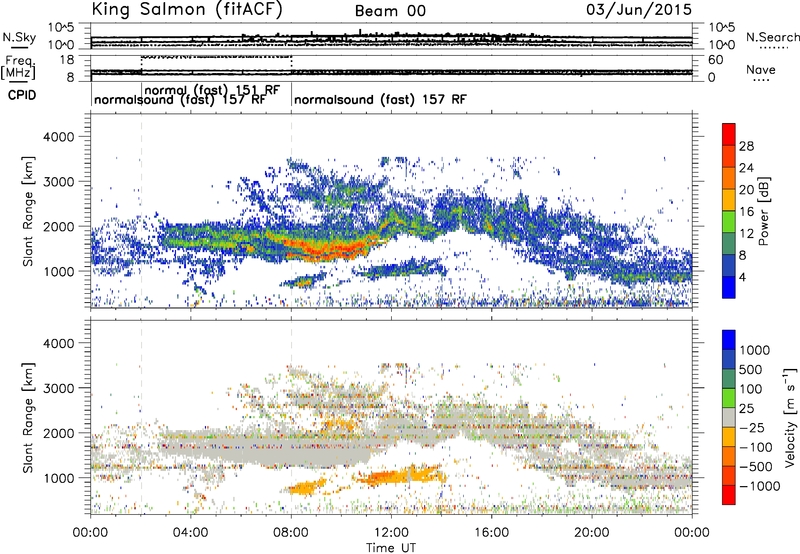Select the "Velocity [m s-1]" colorbar title
Screen dimensions: 800x554
[x=790, y=417]
